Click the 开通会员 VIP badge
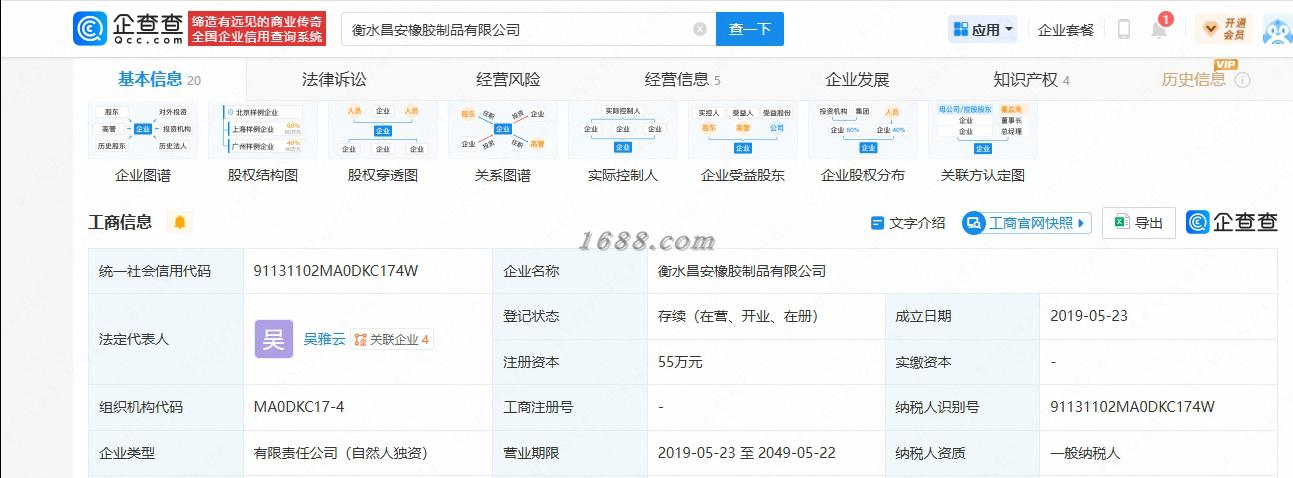Viewport: 1293px width, 478px height. pyautogui.click(x=1224, y=29)
